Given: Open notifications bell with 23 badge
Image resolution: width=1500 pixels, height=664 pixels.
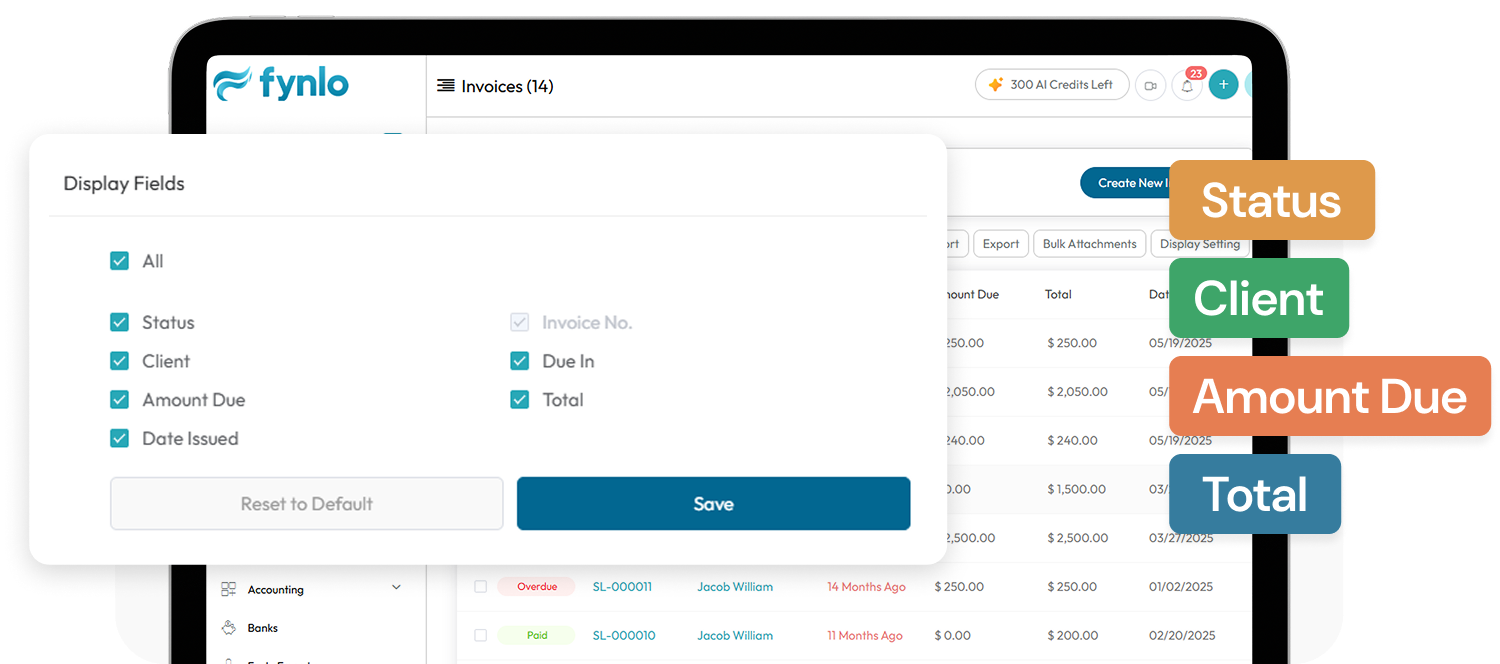Looking at the screenshot, I should (1187, 86).
